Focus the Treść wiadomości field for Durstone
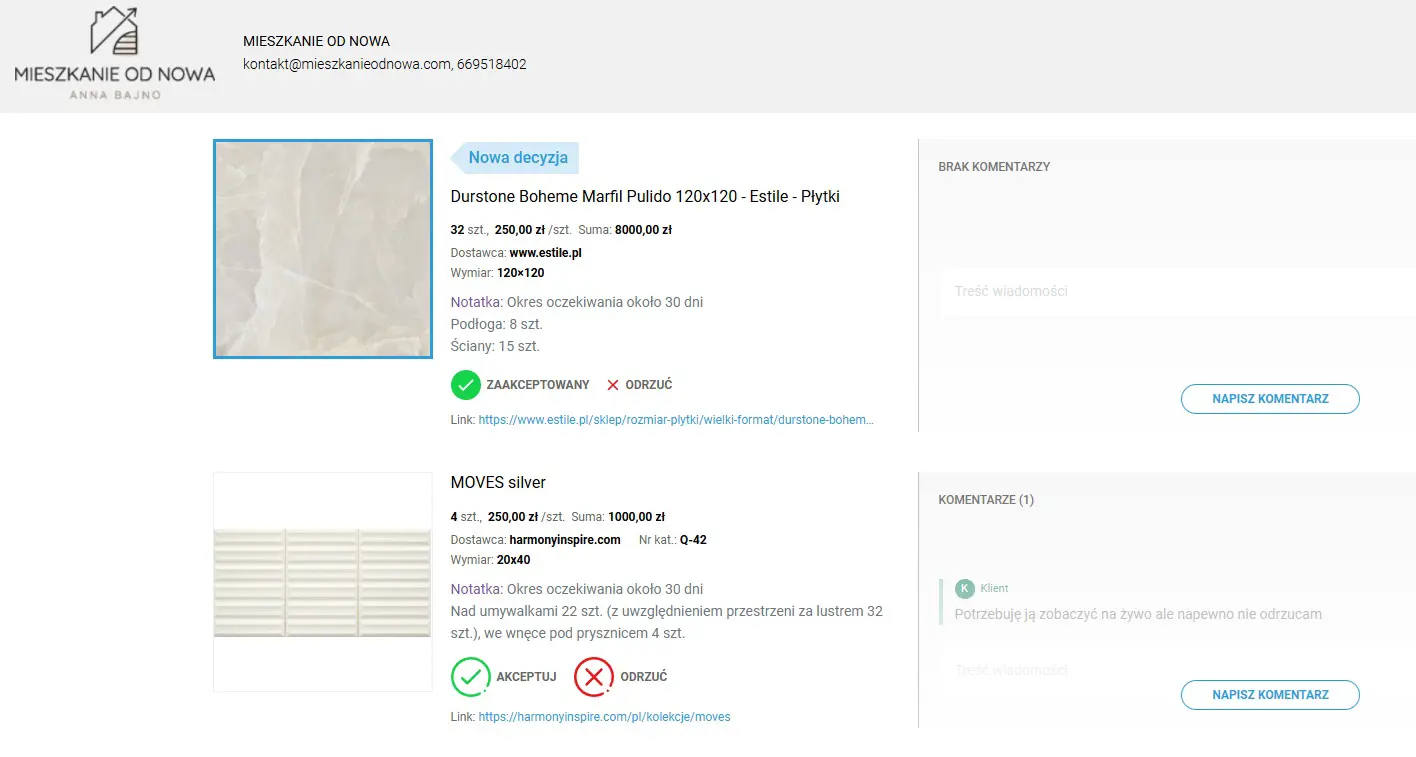Viewport: 1416px width, 757px height. tap(1170, 292)
